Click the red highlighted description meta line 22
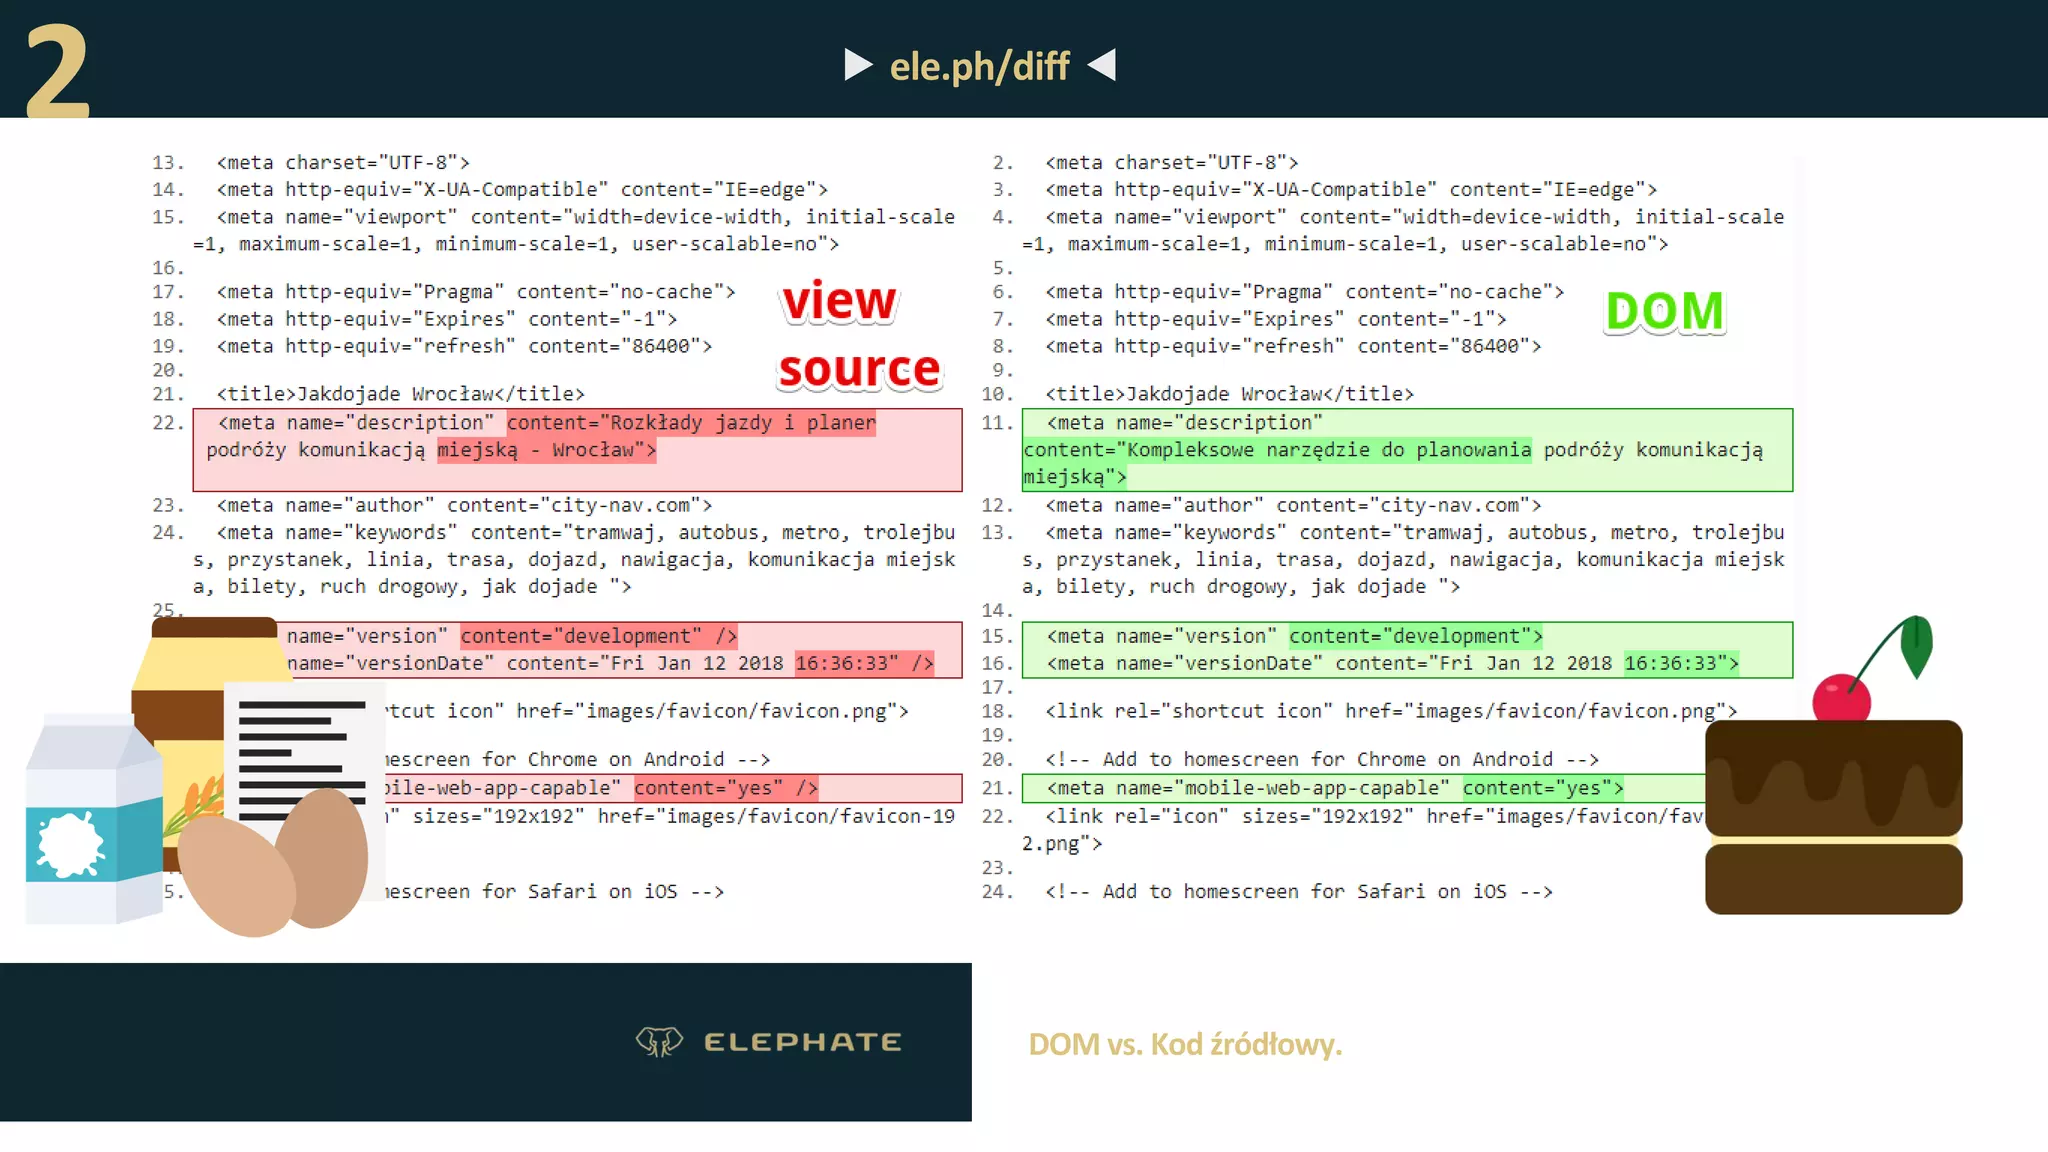The width and height of the screenshot is (2048, 1152). coord(577,449)
